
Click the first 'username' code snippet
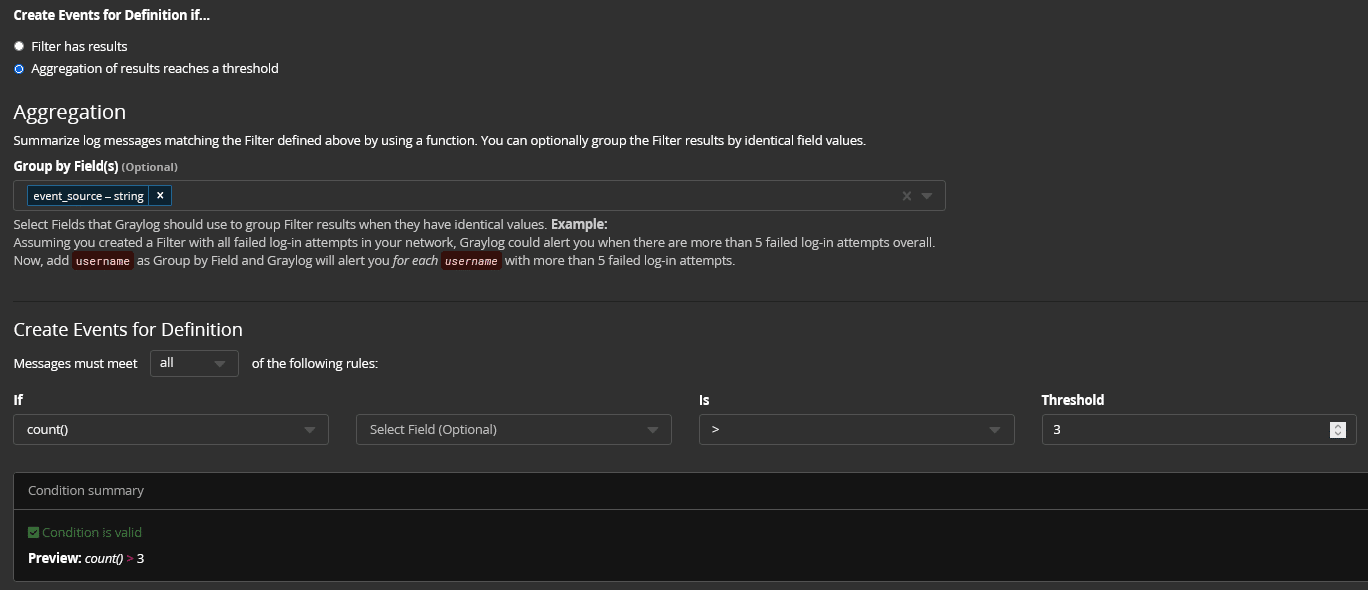(103, 261)
